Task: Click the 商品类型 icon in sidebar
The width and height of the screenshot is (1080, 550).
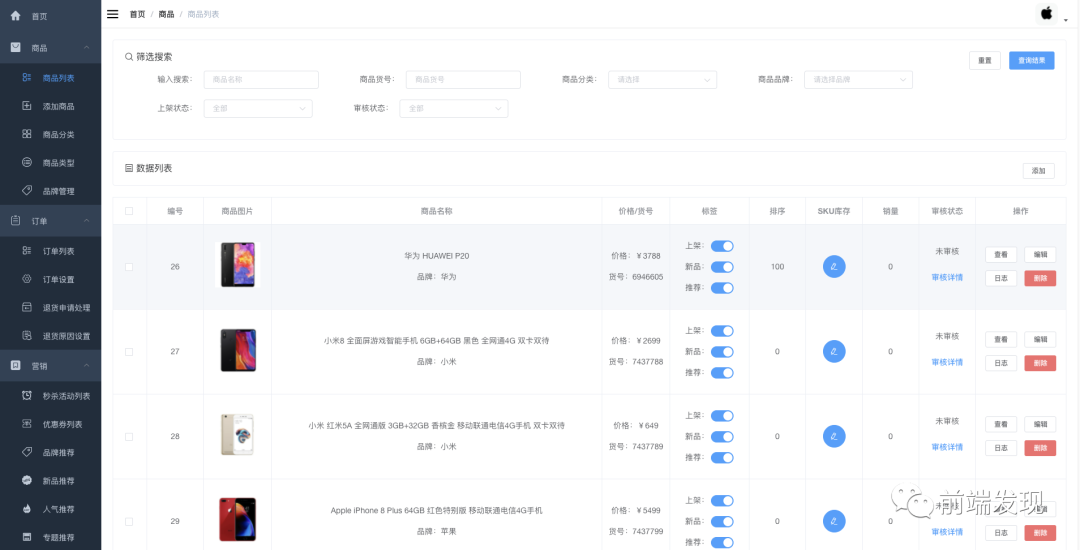Action: (x=27, y=162)
